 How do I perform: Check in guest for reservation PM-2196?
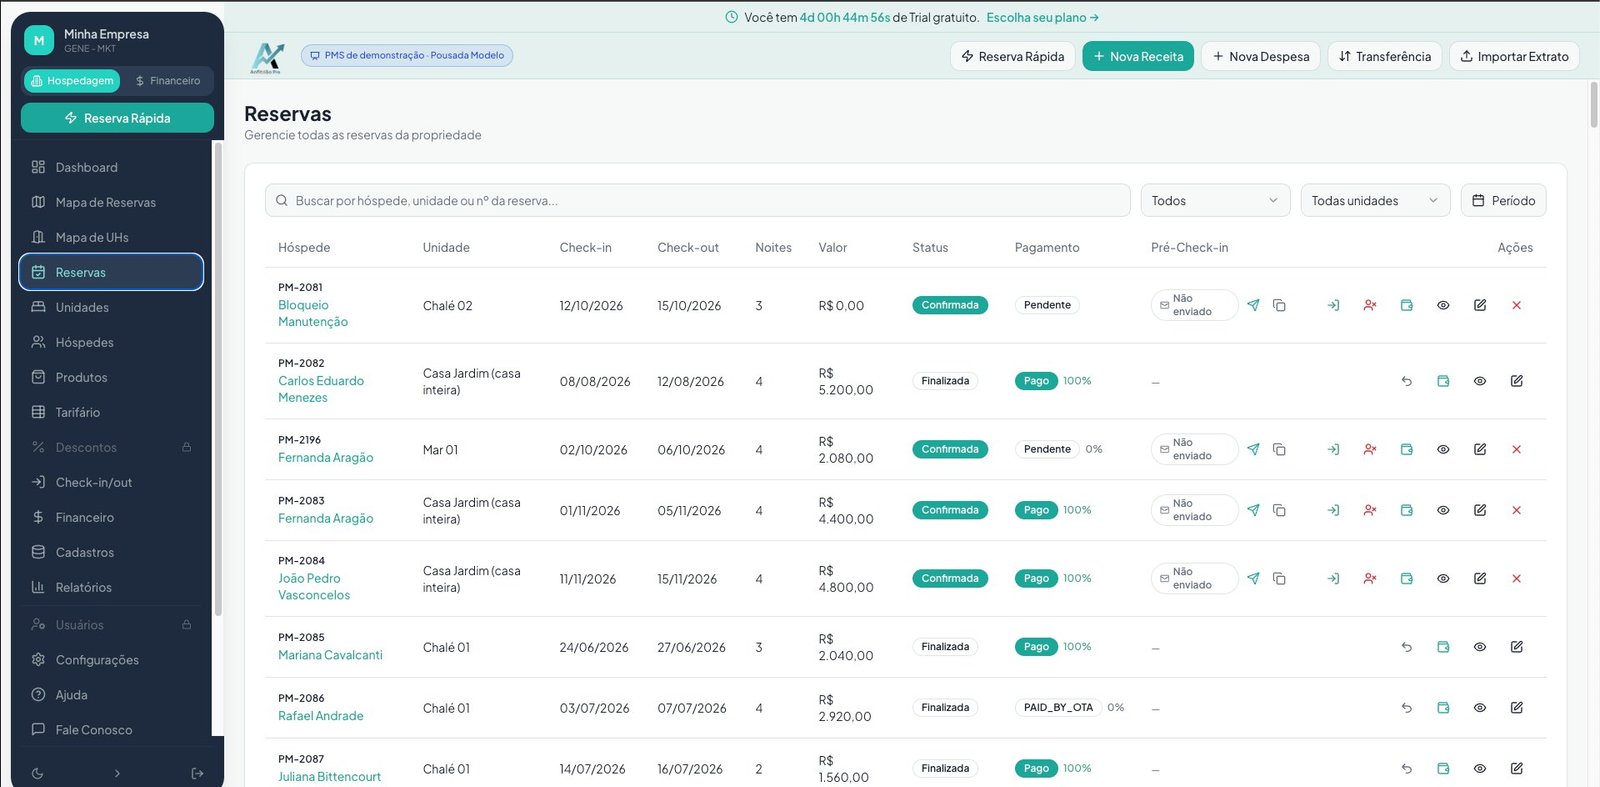(1333, 449)
